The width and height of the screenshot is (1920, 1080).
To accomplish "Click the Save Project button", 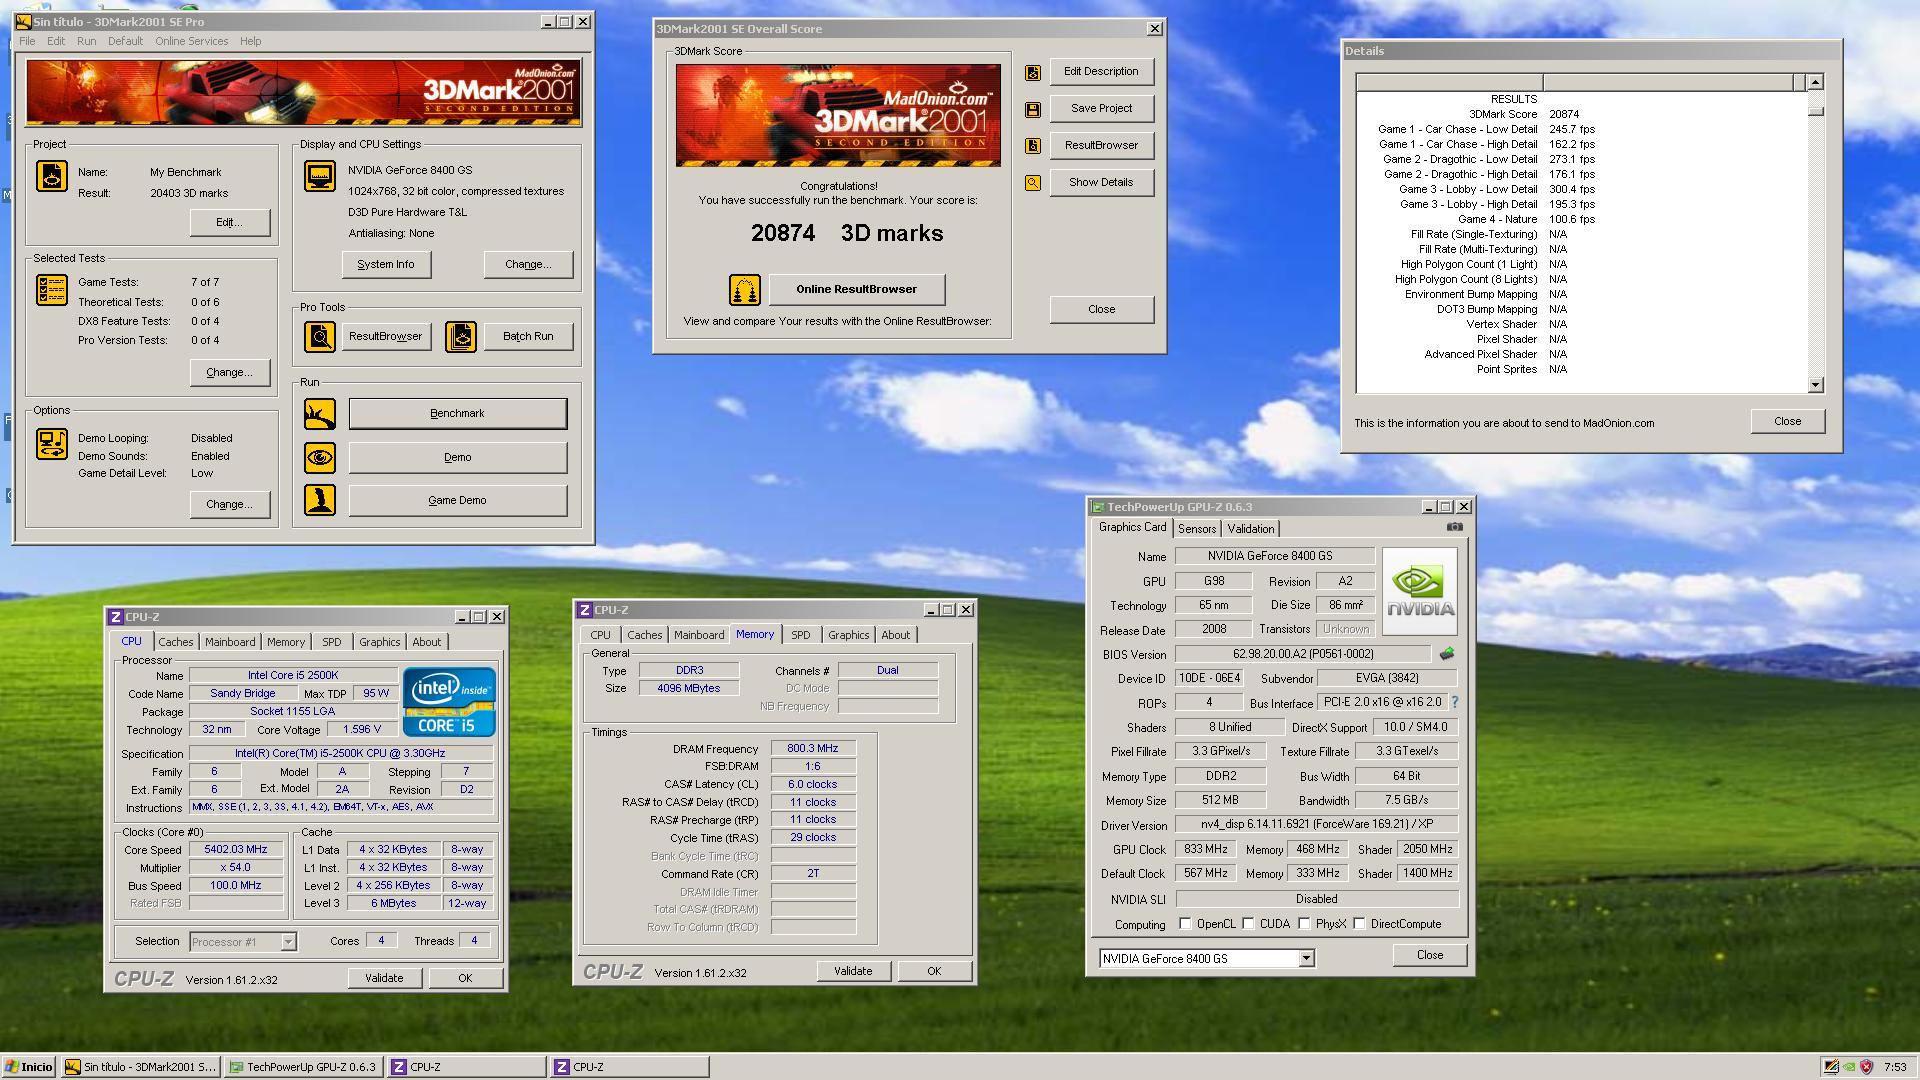I will 1101,109.
